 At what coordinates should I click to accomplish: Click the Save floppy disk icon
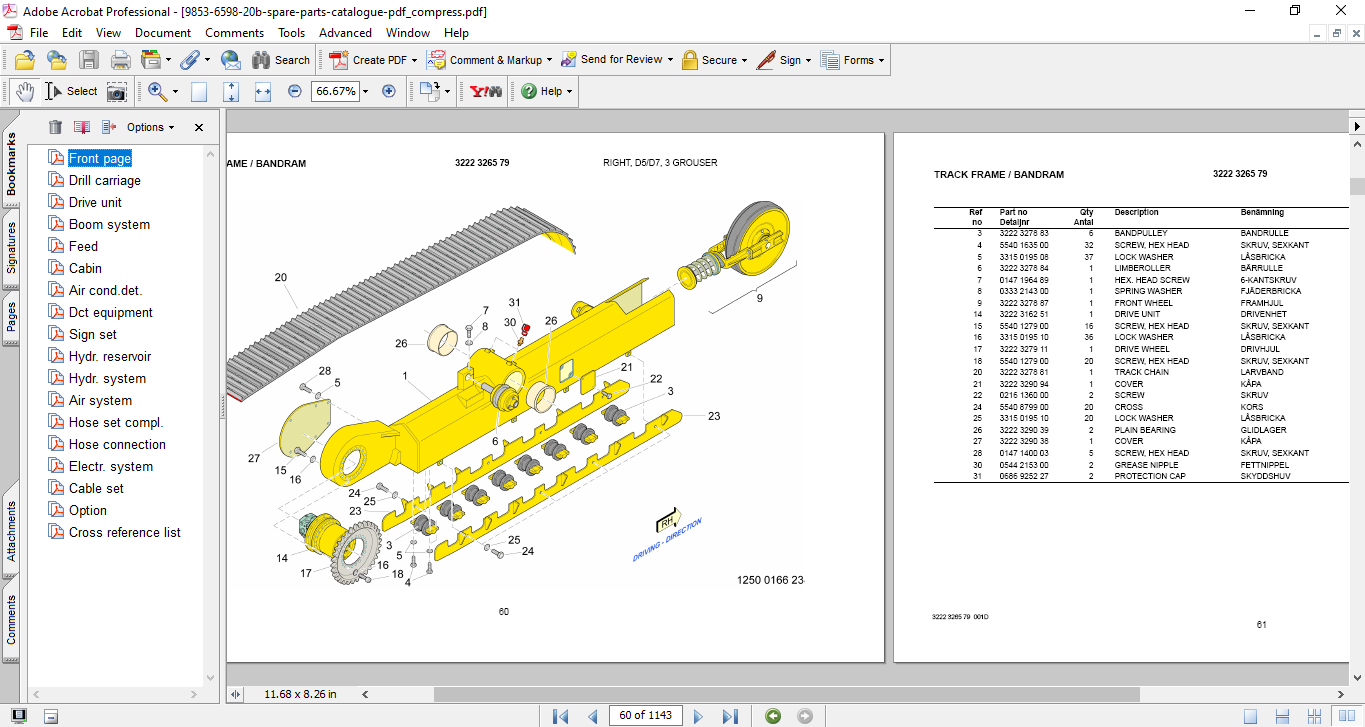[89, 60]
